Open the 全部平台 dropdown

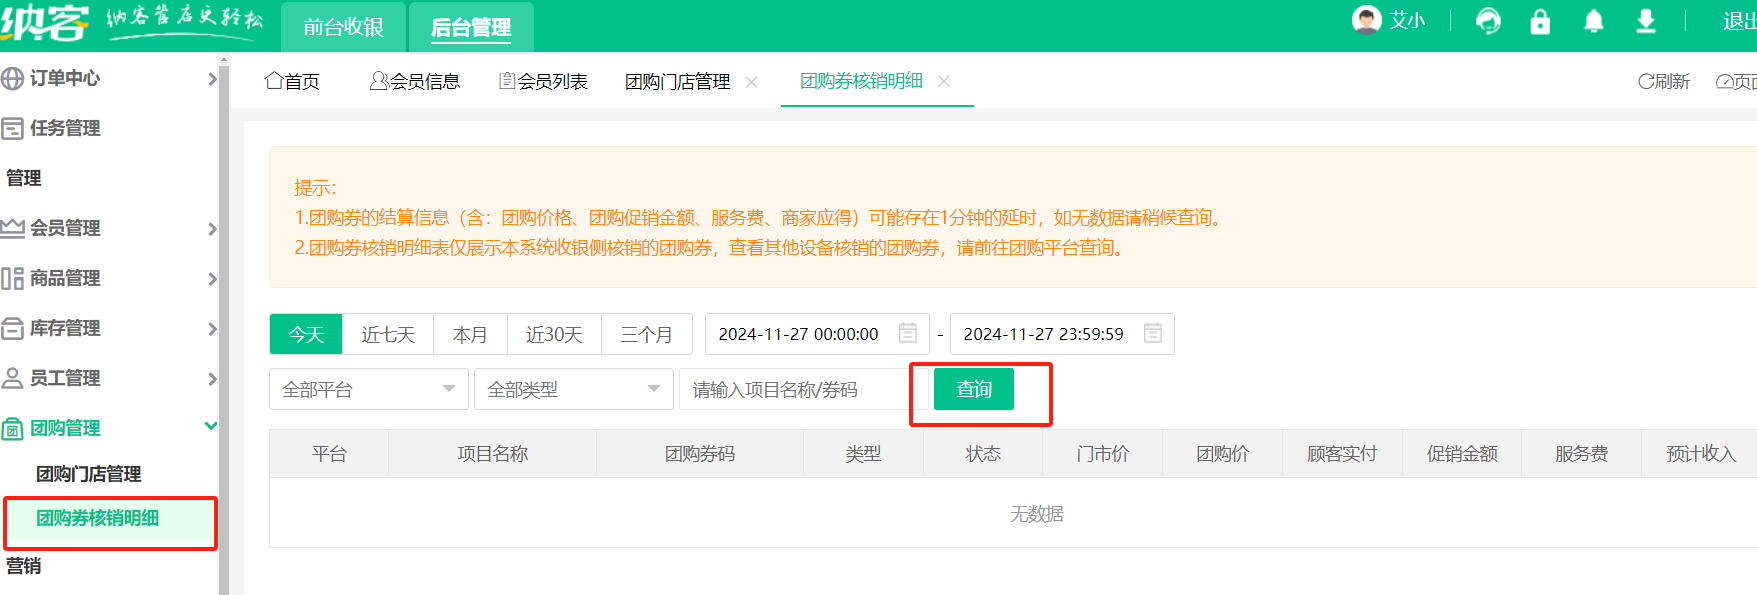(368, 389)
